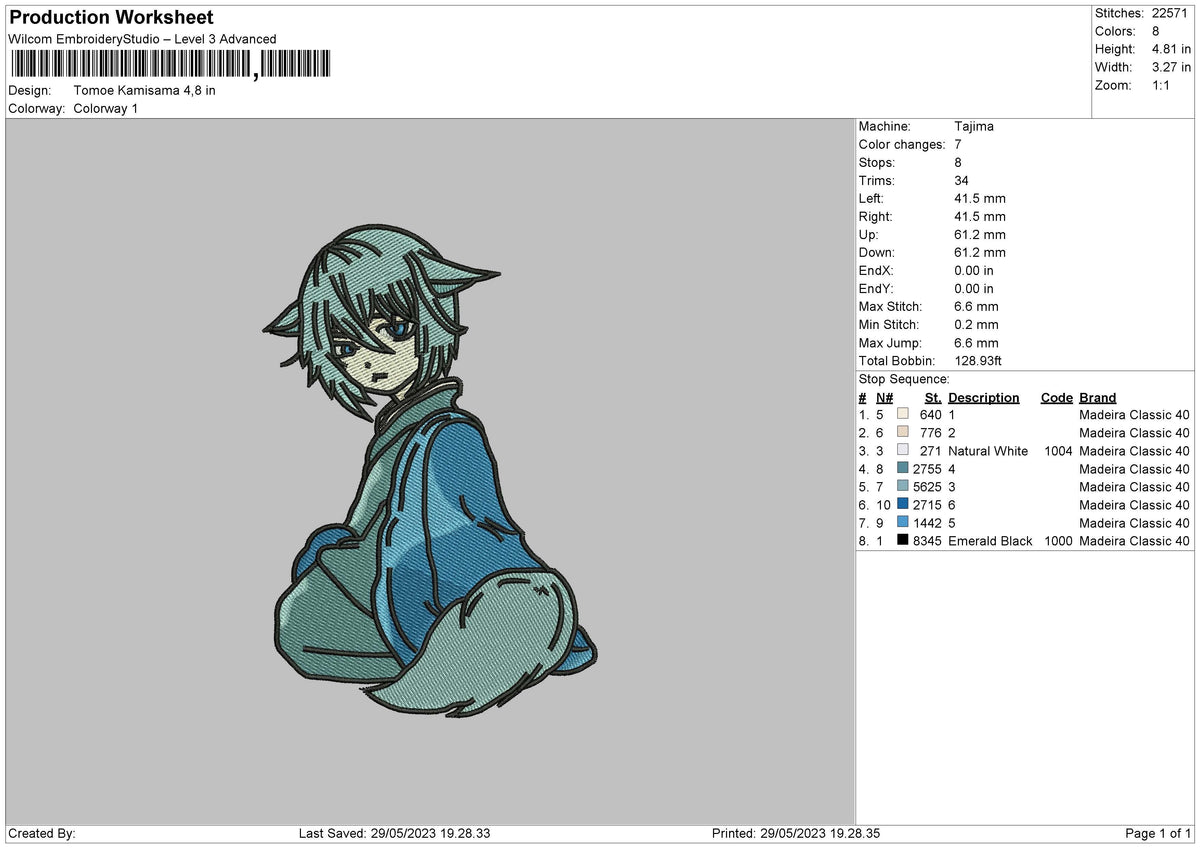Click the 'Brand' column header
1200x848 pixels.
coord(1098,397)
